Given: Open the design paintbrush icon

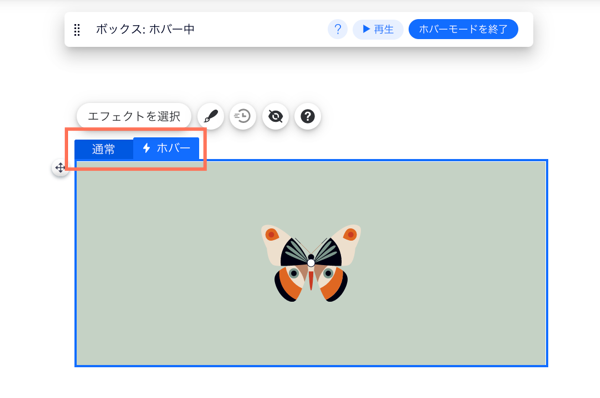Looking at the screenshot, I should [211, 116].
